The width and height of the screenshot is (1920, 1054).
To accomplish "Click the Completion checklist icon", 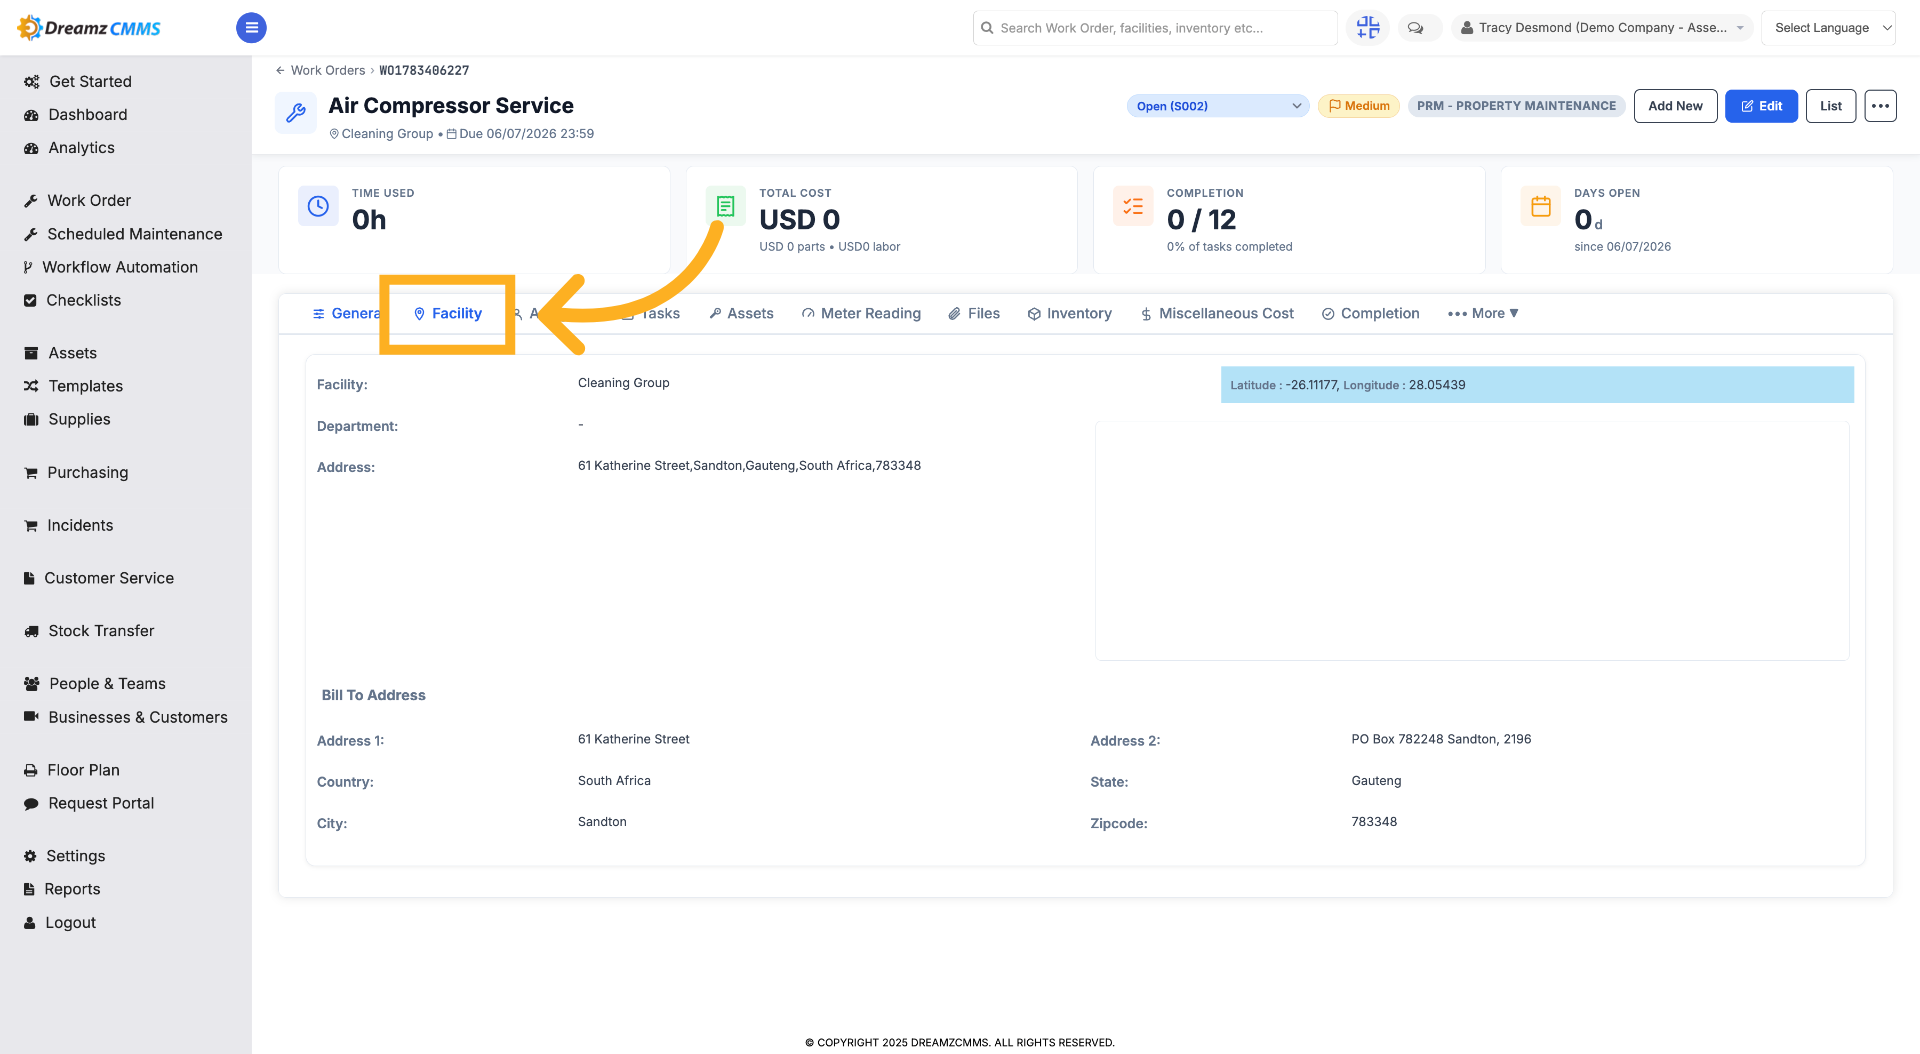I will coord(1133,206).
